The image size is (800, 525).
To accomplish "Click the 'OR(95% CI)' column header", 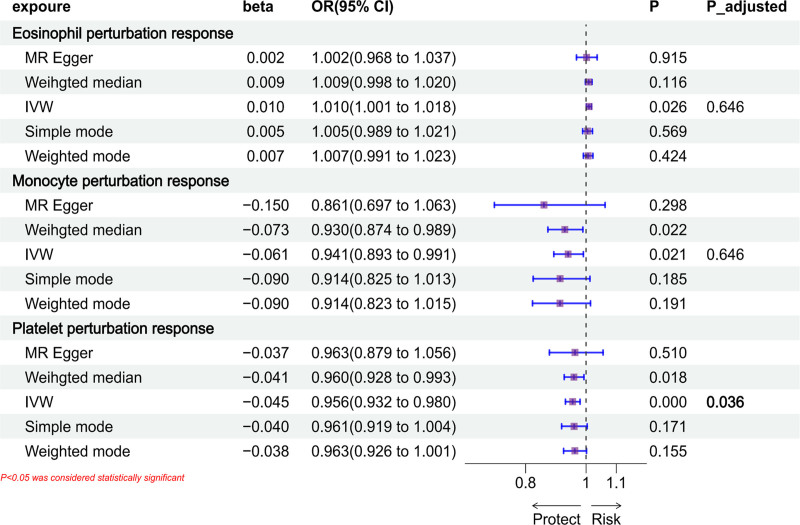I will coord(353,8).
